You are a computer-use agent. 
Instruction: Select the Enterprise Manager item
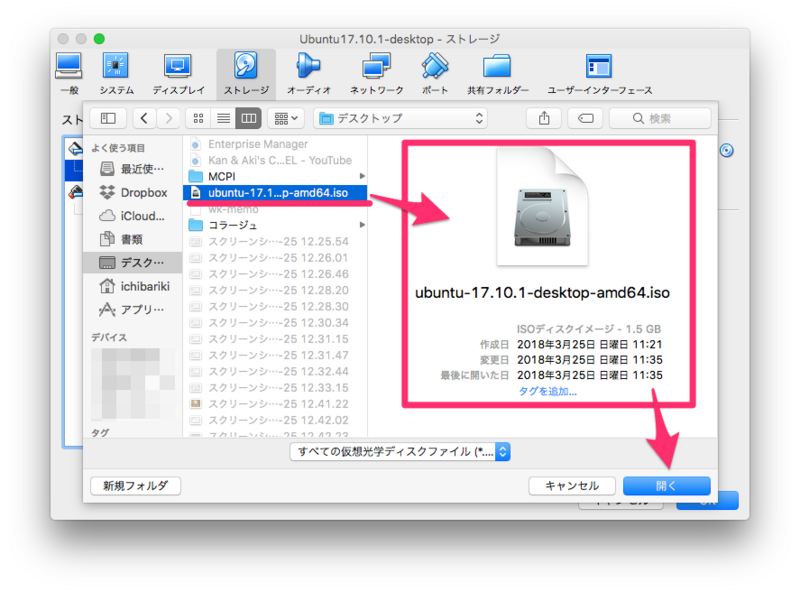point(275,144)
